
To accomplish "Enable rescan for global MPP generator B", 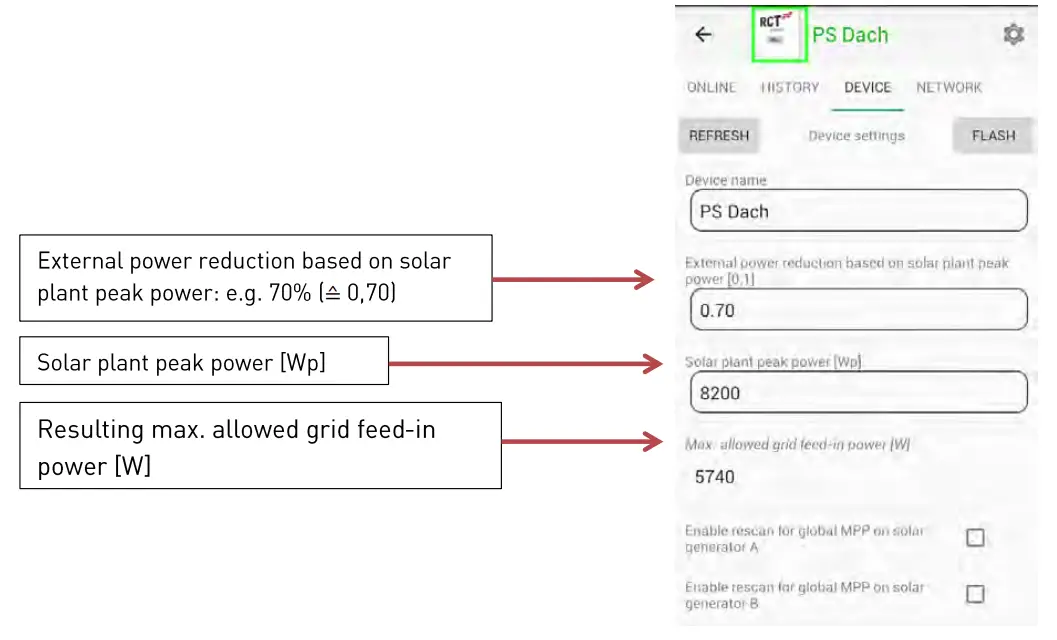I will coord(975,594).
